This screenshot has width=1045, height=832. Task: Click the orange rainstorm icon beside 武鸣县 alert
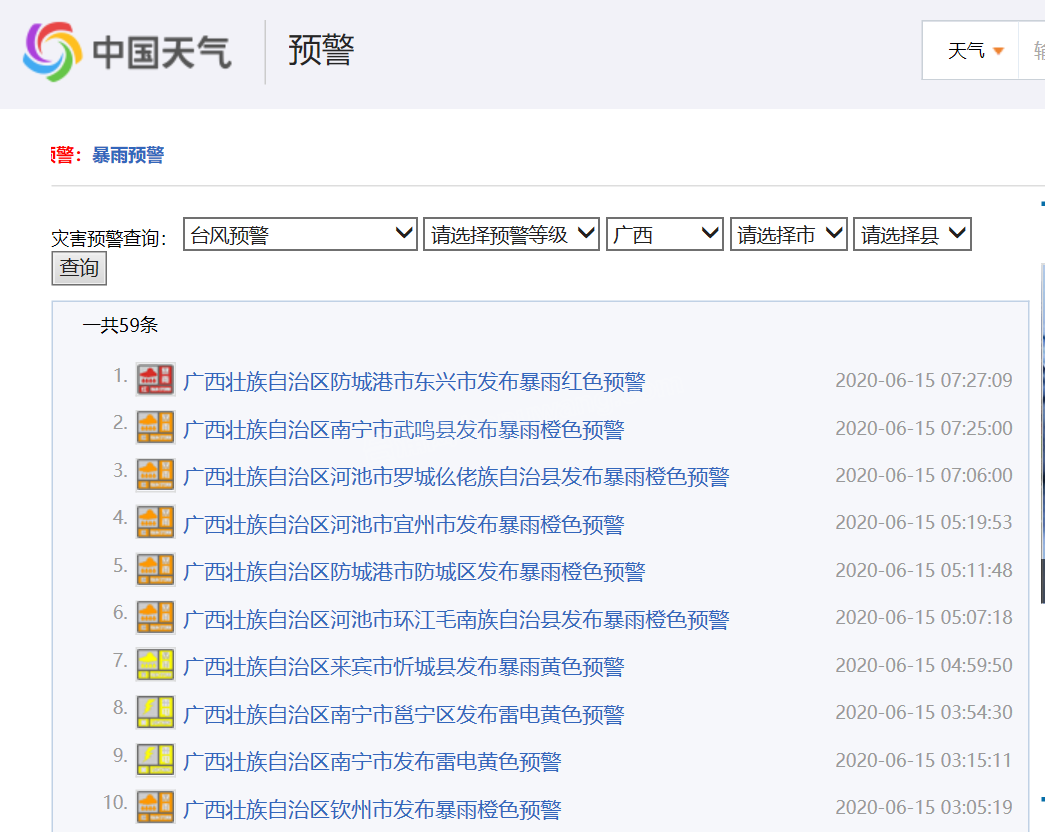pos(155,428)
